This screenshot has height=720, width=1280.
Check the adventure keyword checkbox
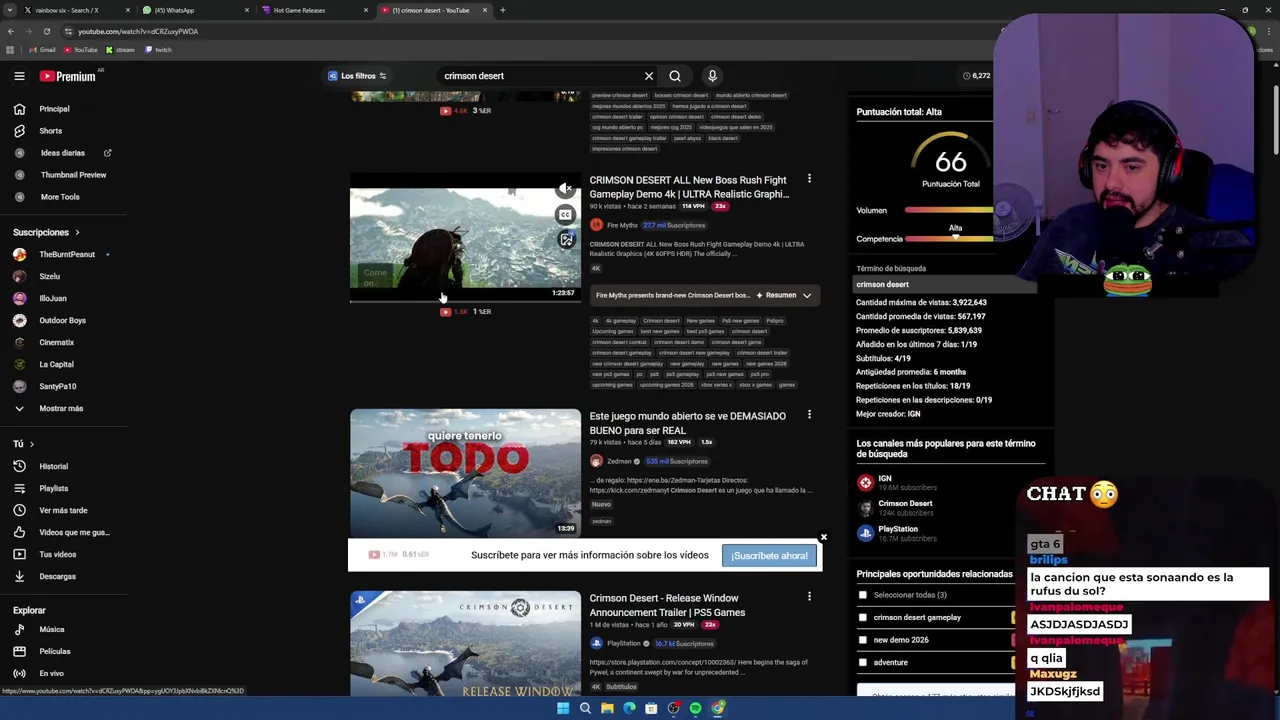click(x=863, y=662)
